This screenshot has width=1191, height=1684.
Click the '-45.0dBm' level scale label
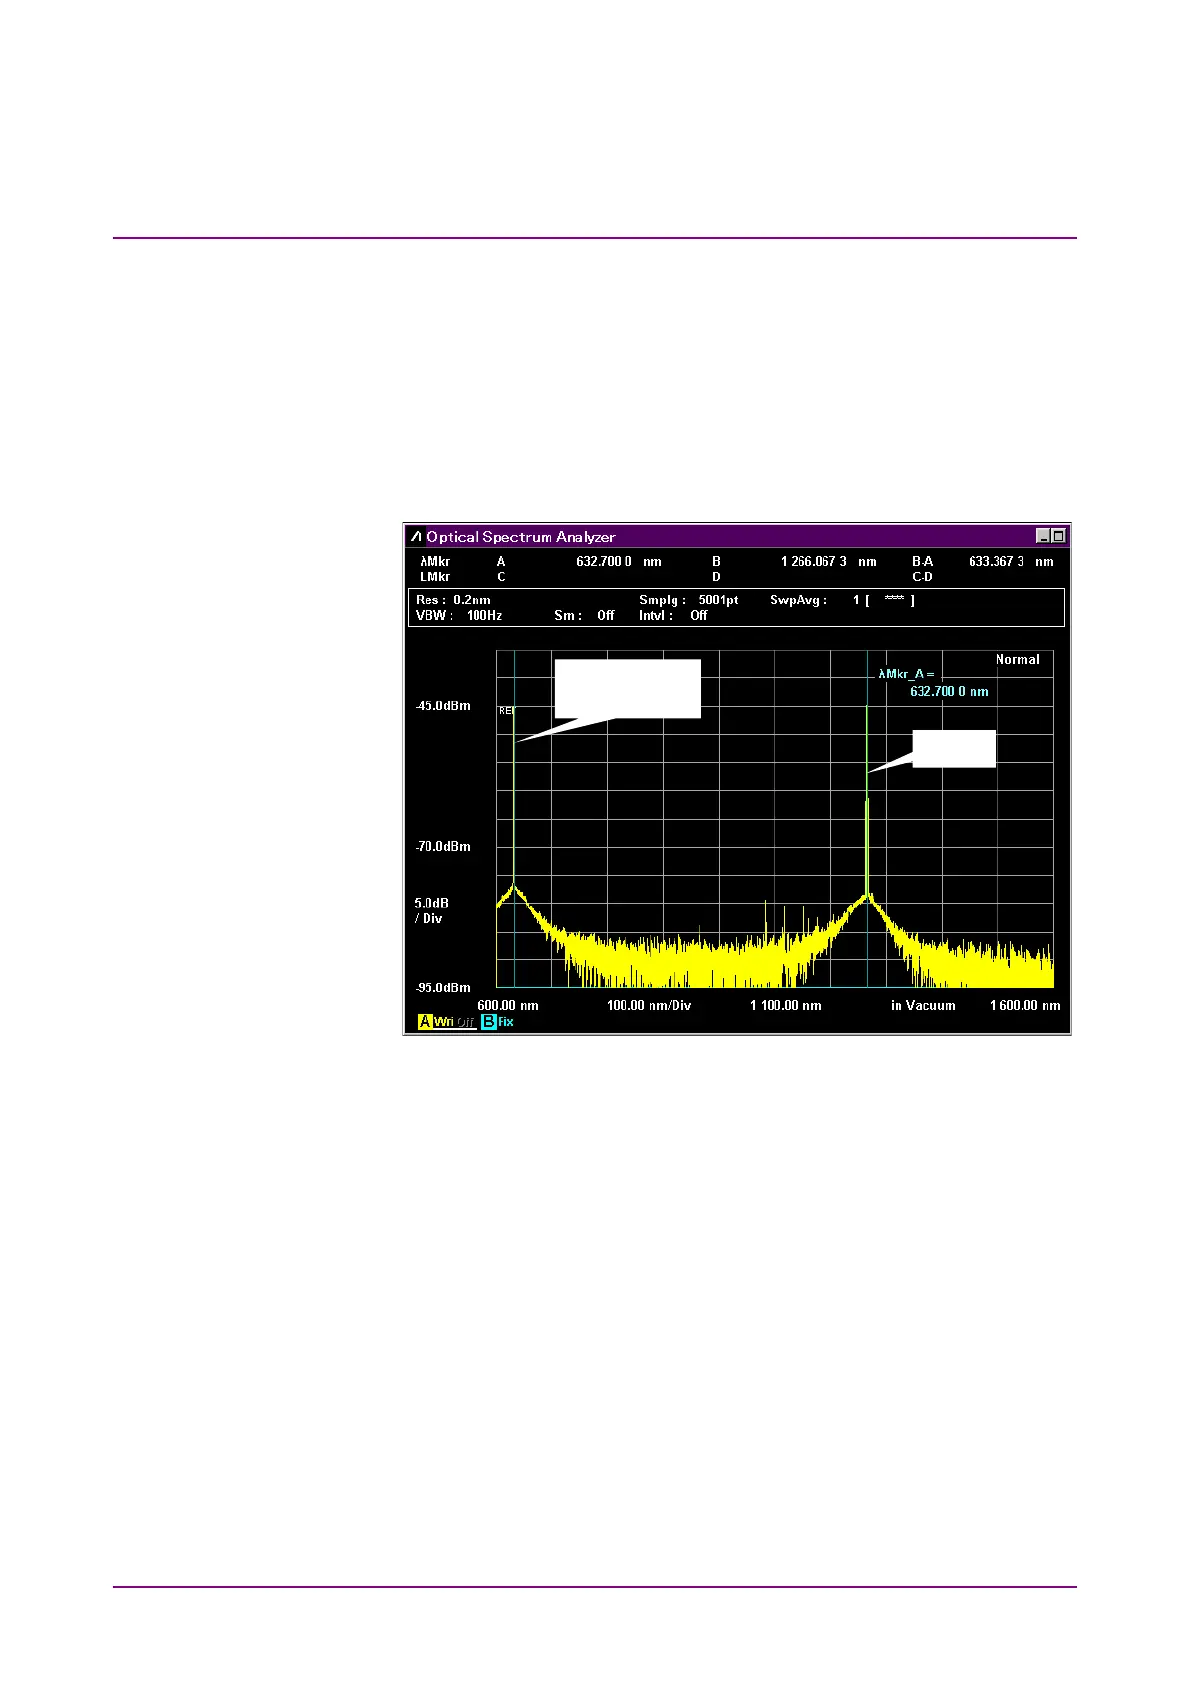point(443,706)
